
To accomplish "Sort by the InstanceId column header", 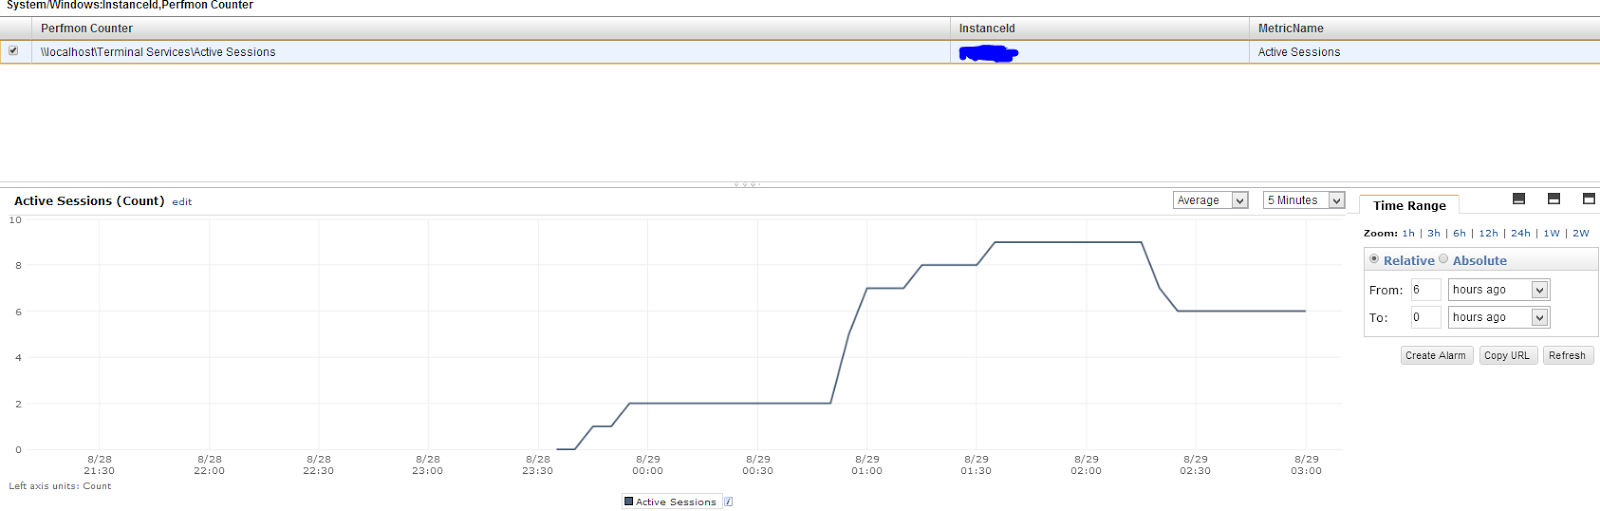I will click(1100, 28).
